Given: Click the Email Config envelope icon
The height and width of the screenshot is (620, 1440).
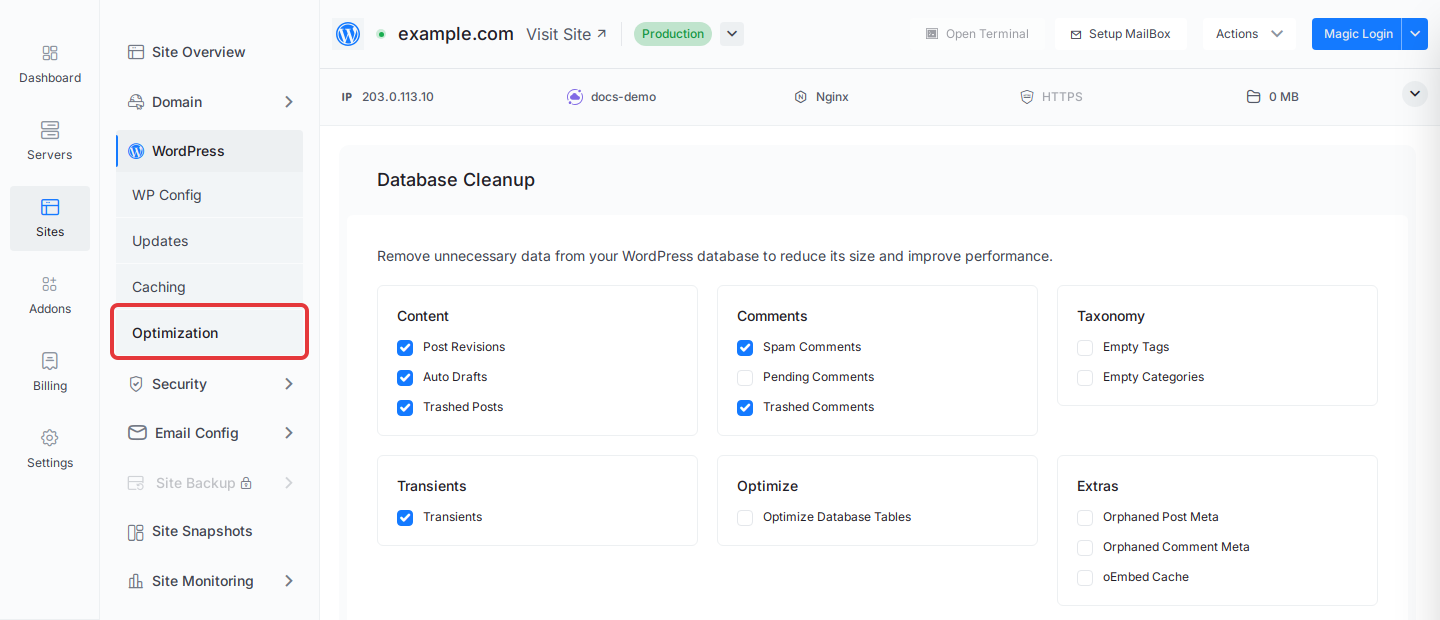Looking at the screenshot, I should [x=137, y=433].
